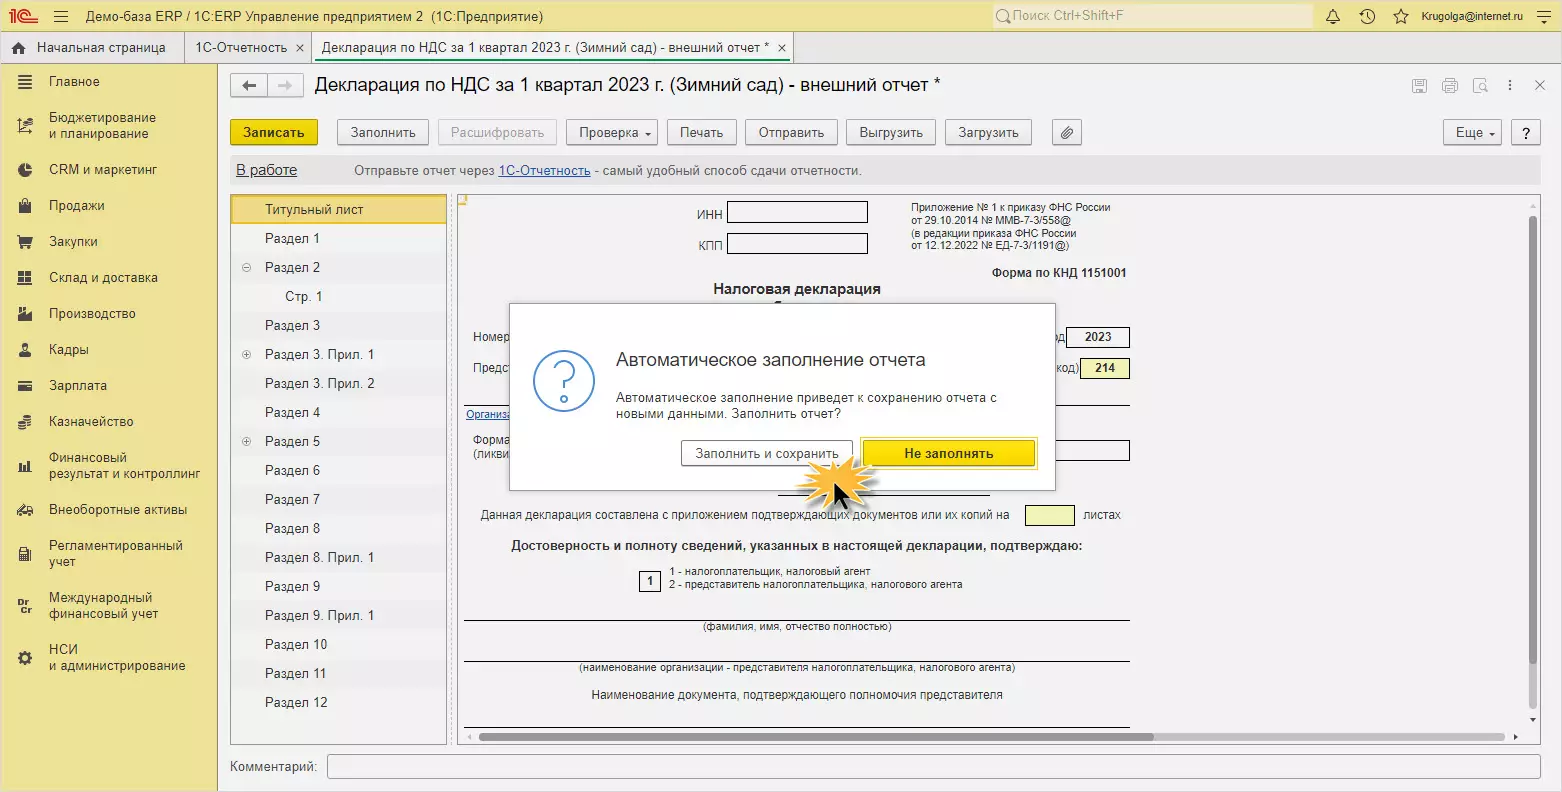Open the main hamburger menu icon
The height and width of the screenshot is (792, 1562).
click(61, 17)
